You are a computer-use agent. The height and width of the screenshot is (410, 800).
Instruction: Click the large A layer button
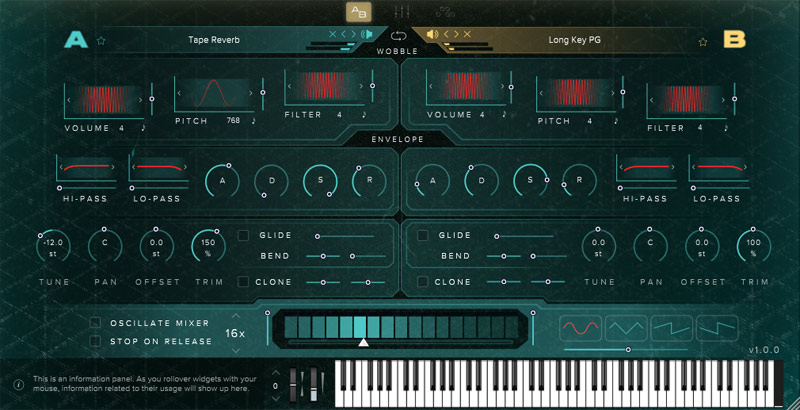coord(76,40)
